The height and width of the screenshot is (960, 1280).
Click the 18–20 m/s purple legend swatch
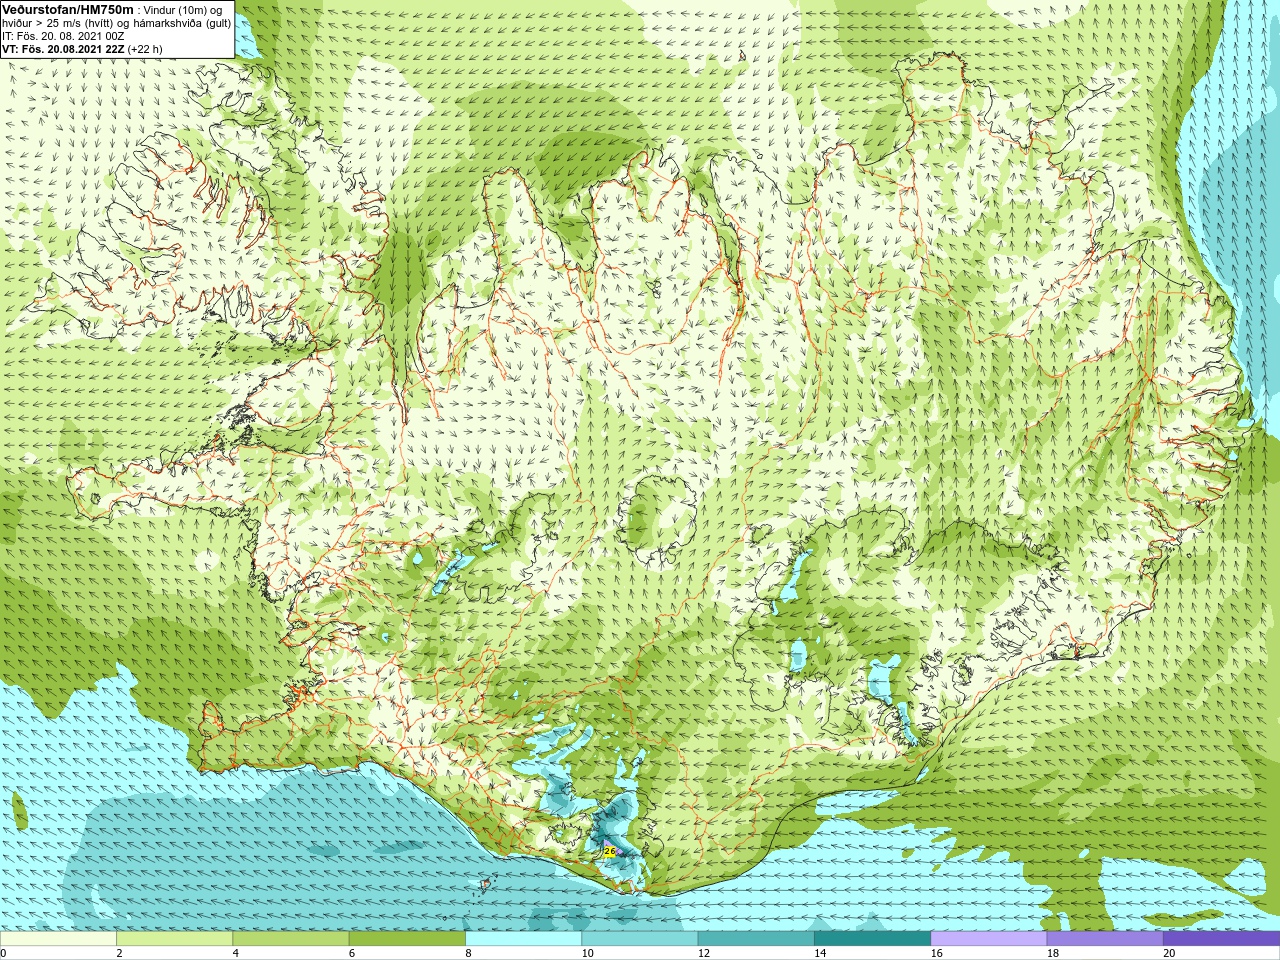pyautogui.click(x=1105, y=939)
